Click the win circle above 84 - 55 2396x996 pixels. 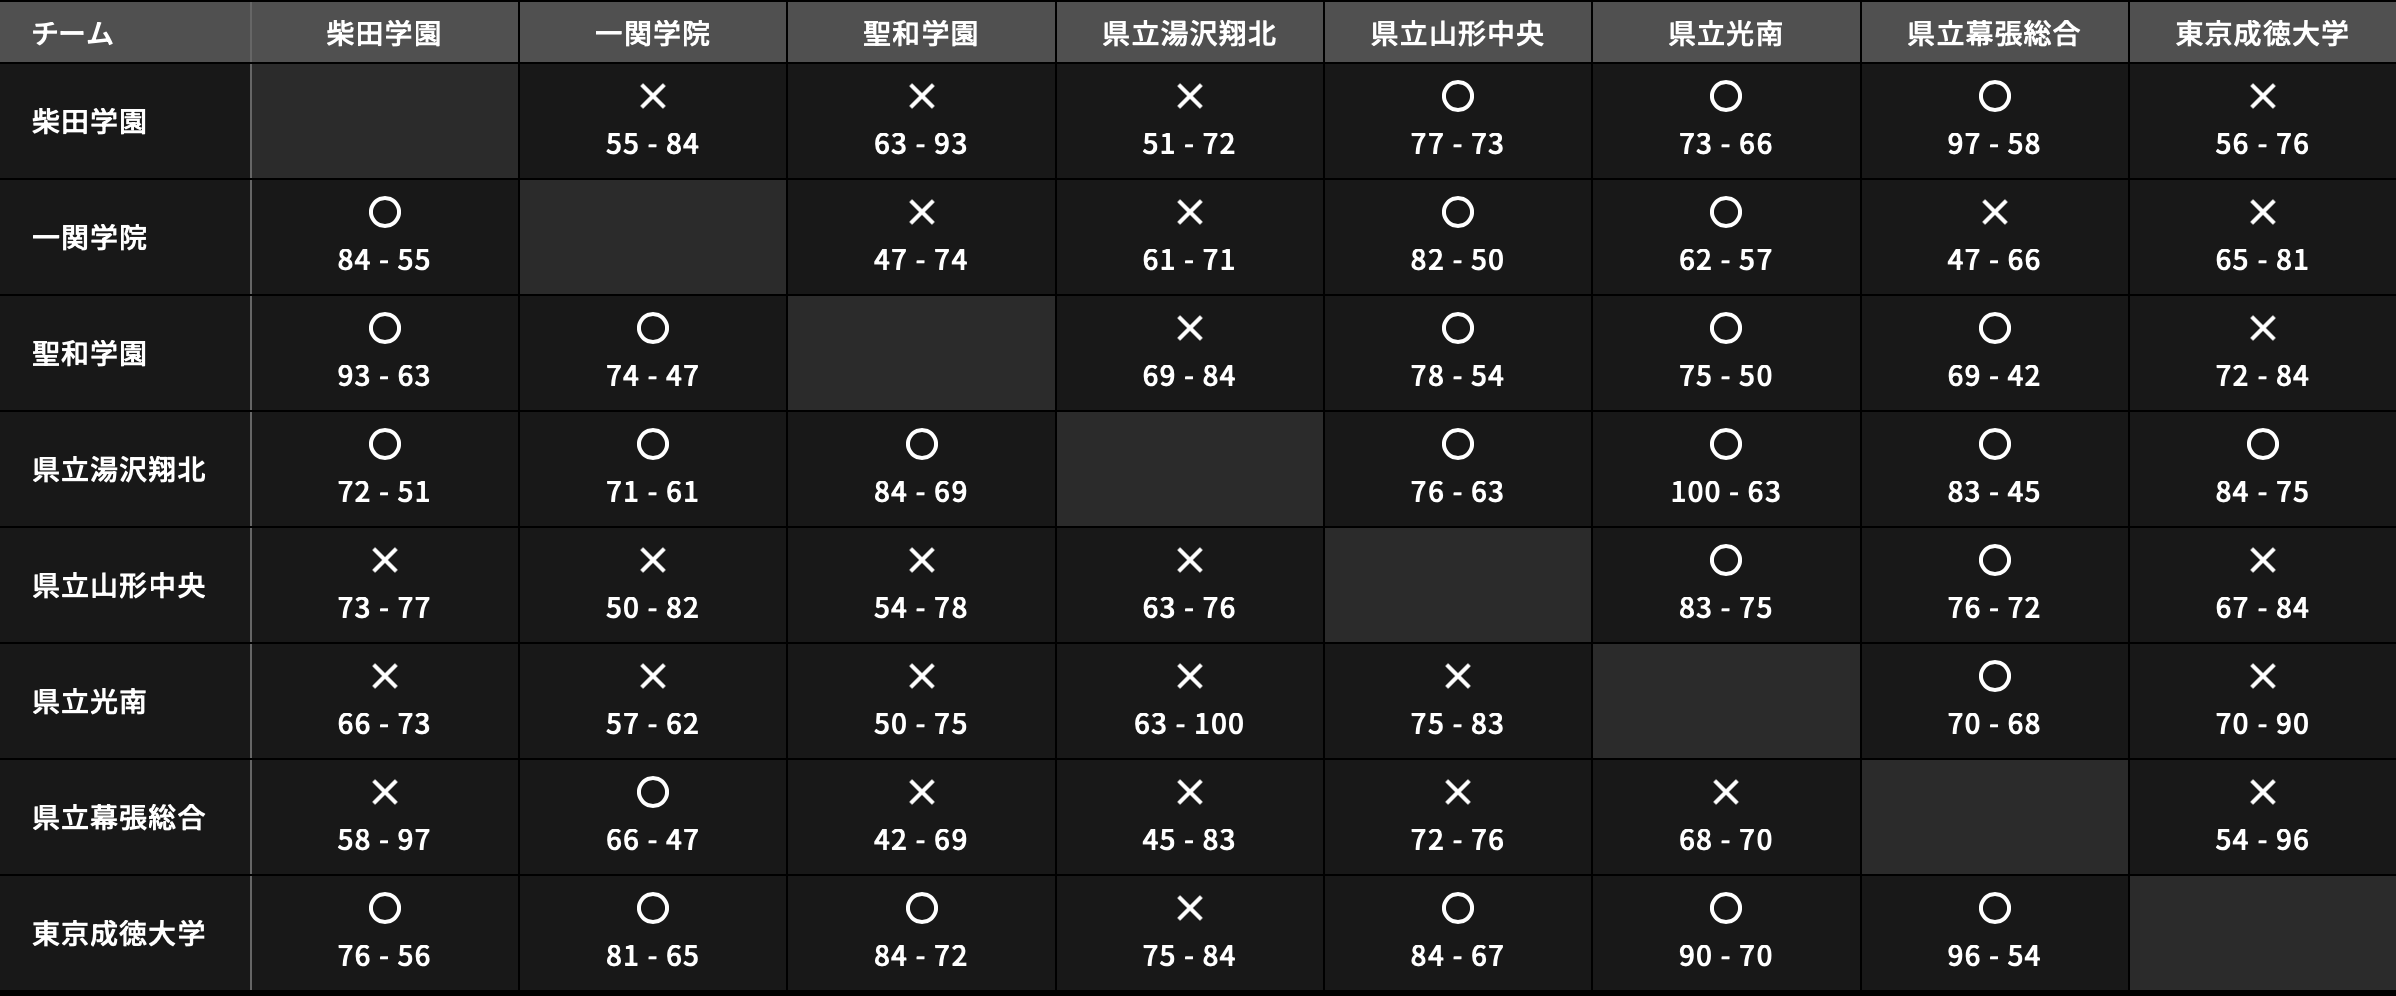click(384, 212)
